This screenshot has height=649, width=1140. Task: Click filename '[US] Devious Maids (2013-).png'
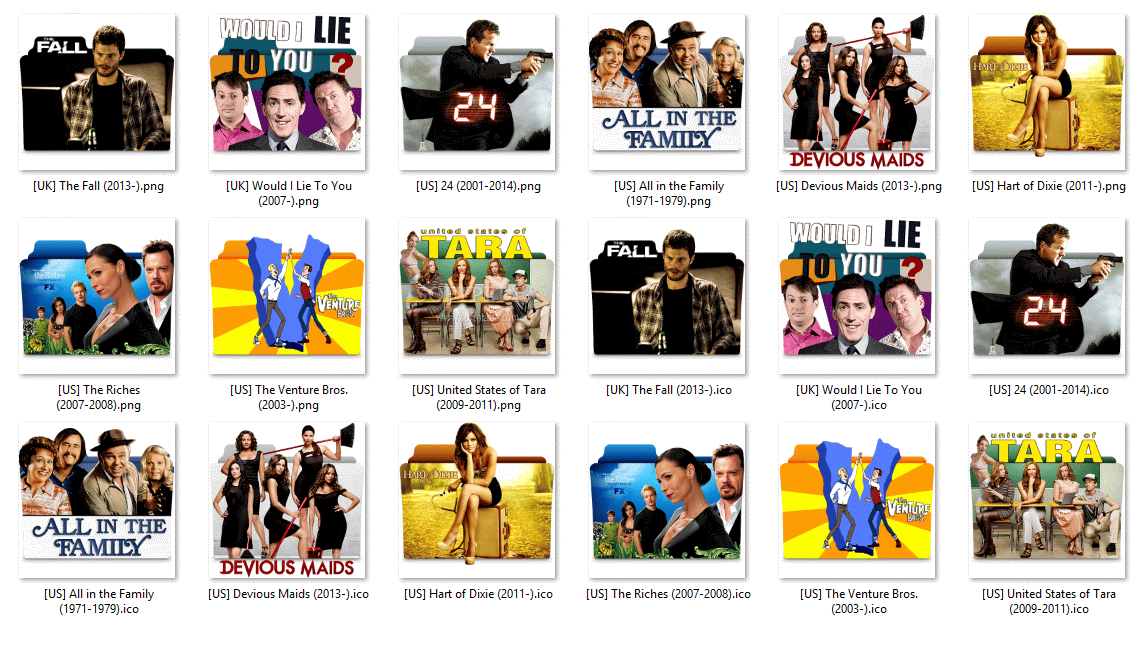859,186
